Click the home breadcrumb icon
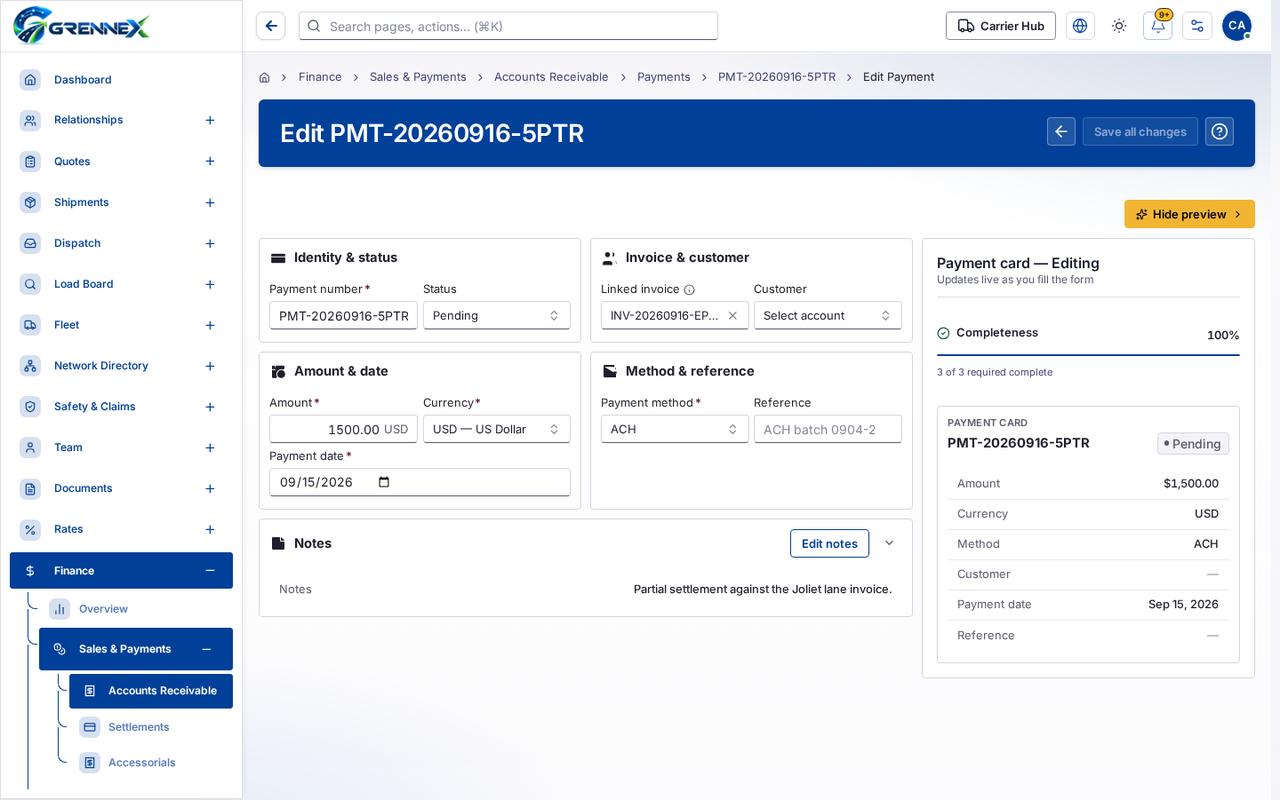1280x800 pixels. [x=264, y=77]
